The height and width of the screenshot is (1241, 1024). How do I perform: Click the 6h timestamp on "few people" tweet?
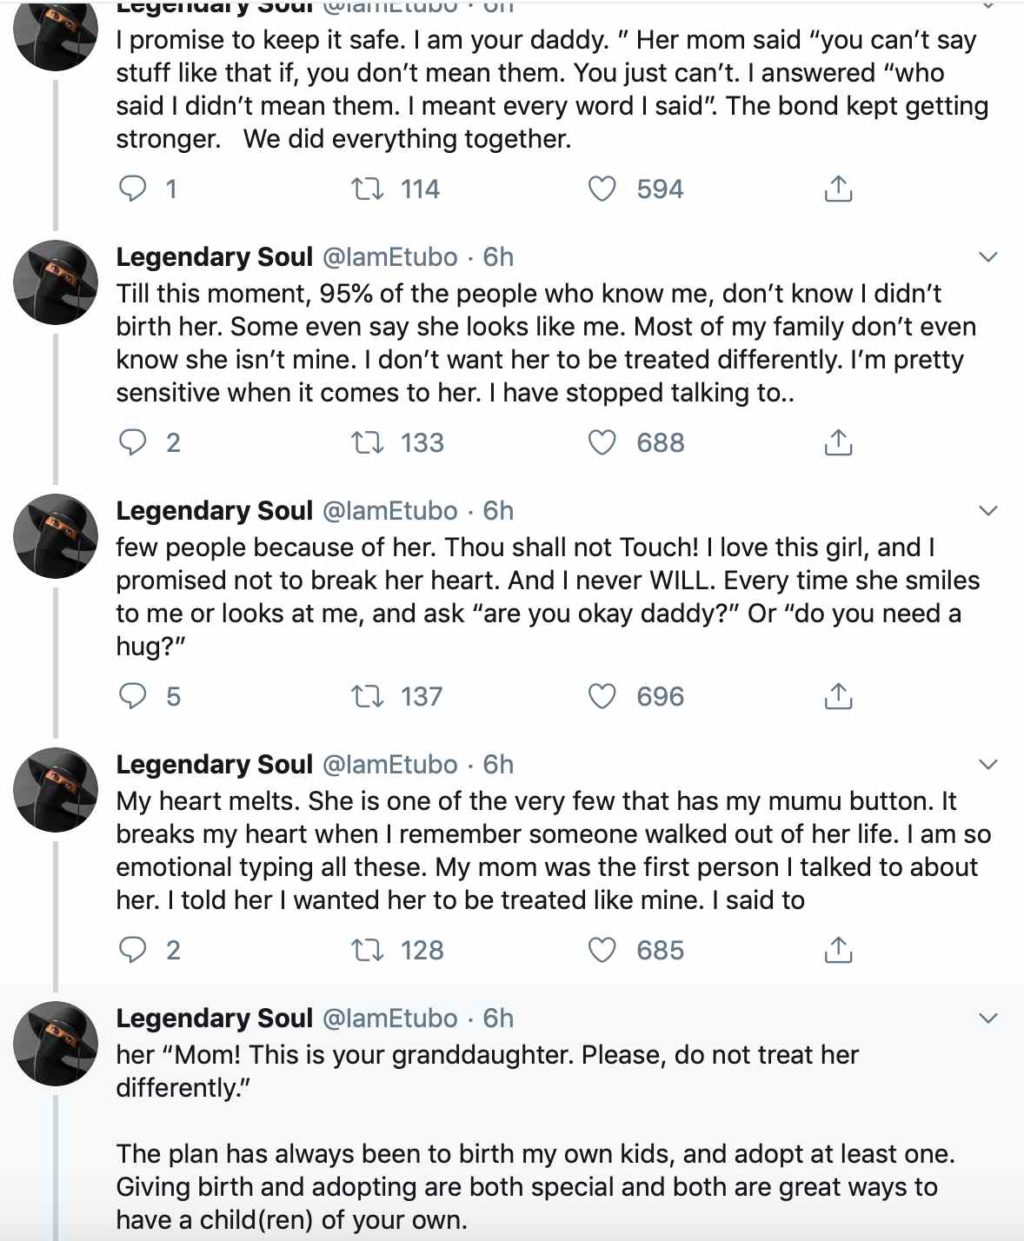(x=498, y=511)
